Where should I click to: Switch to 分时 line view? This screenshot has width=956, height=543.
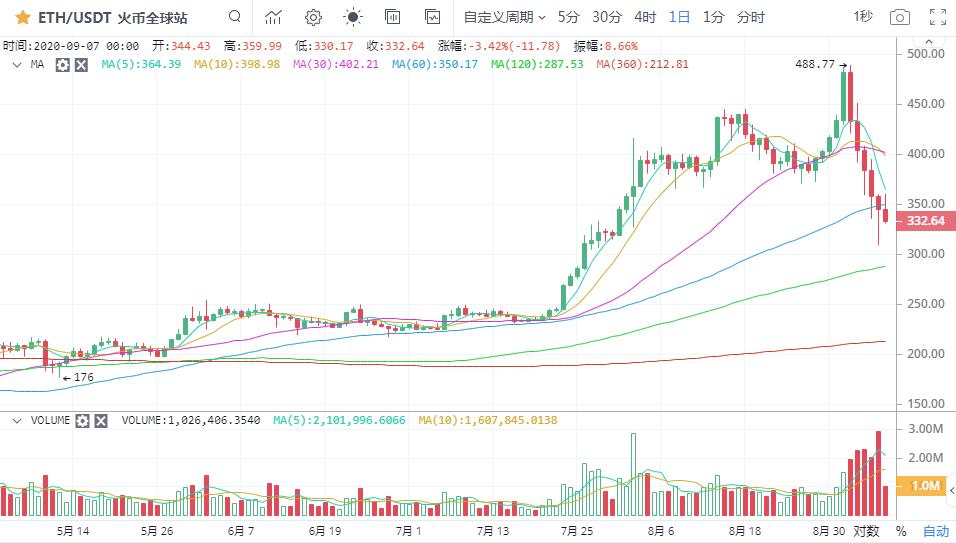point(751,17)
